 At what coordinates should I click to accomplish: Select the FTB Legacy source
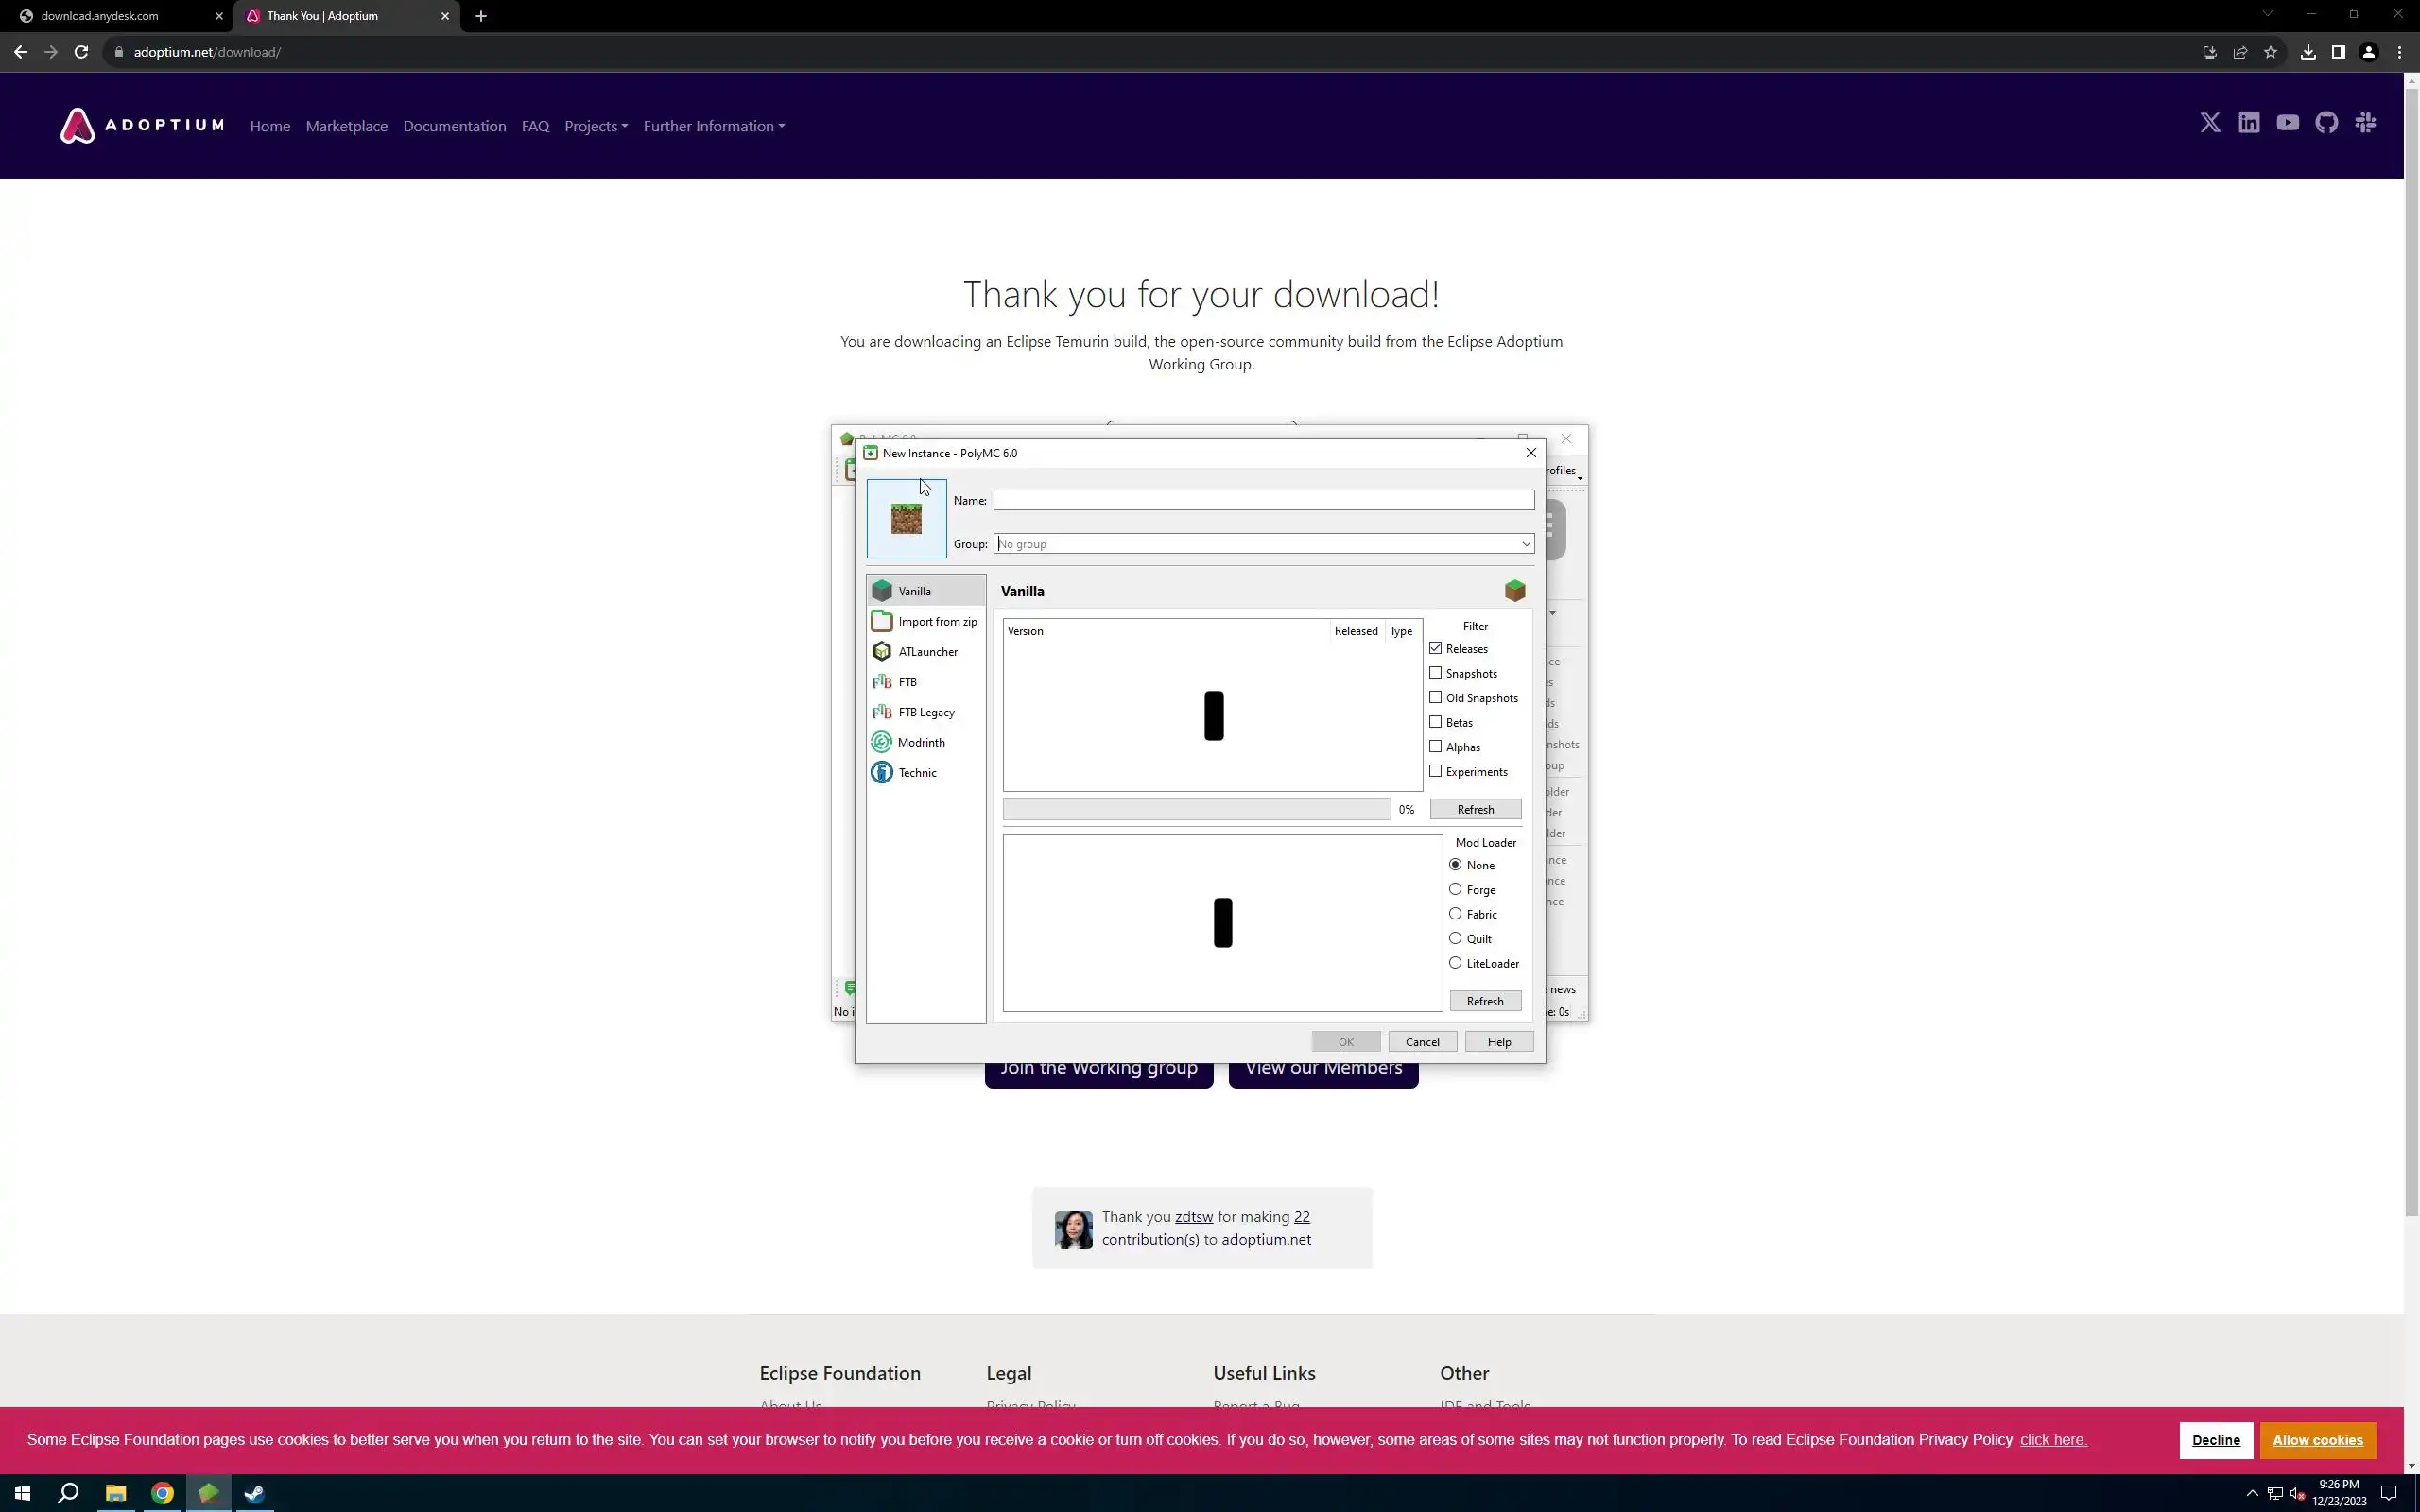(925, 713)
